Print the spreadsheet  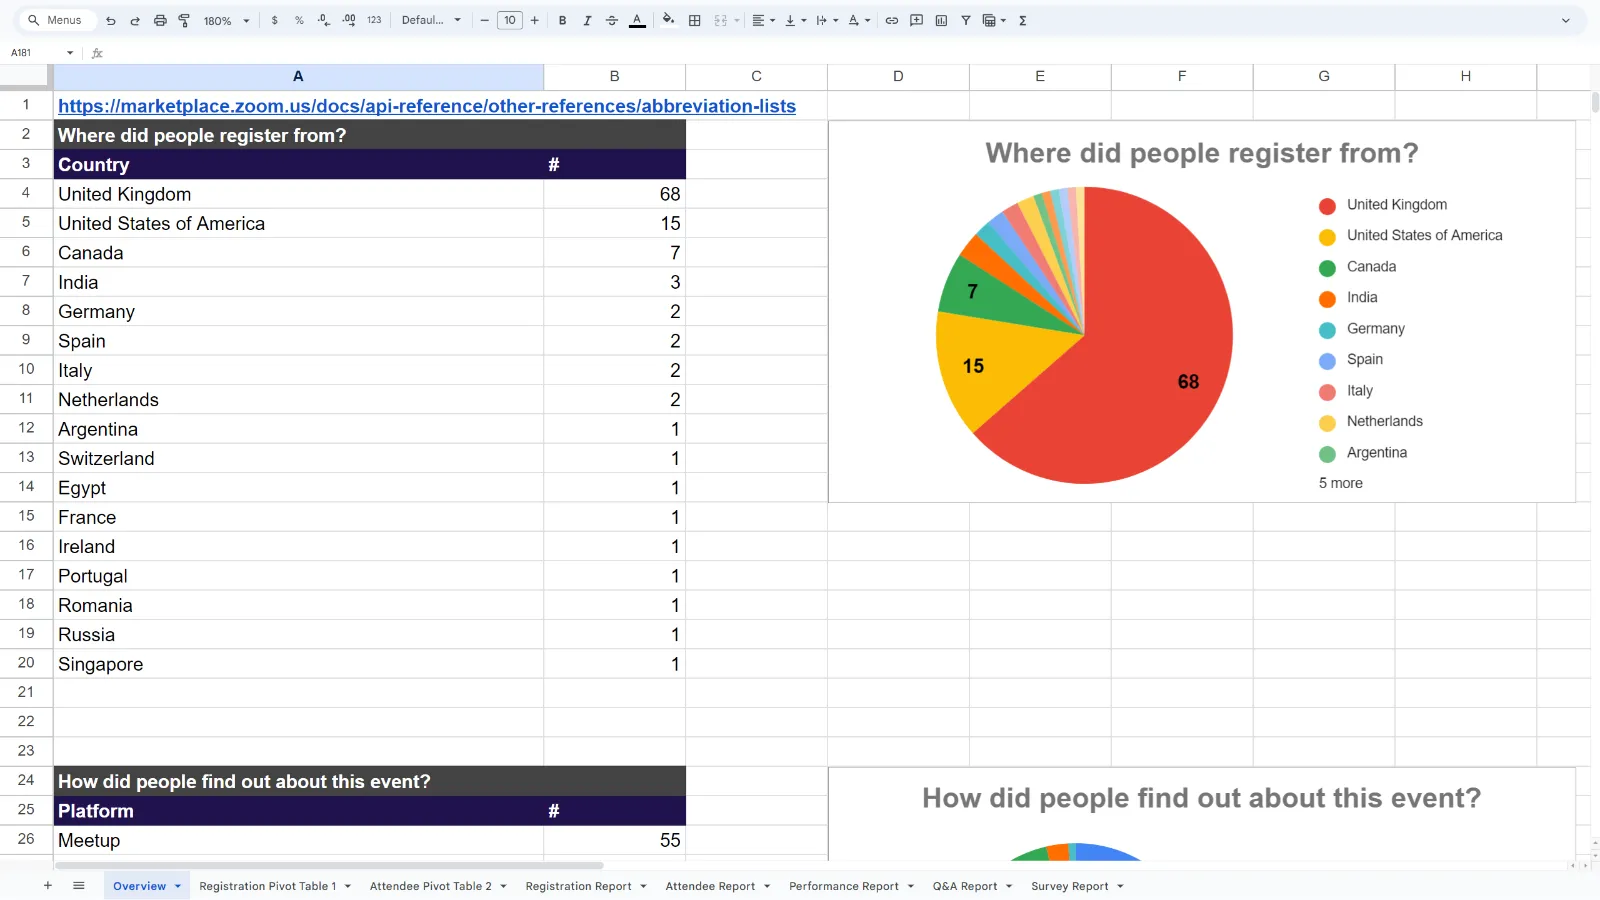tap(160, 20)
